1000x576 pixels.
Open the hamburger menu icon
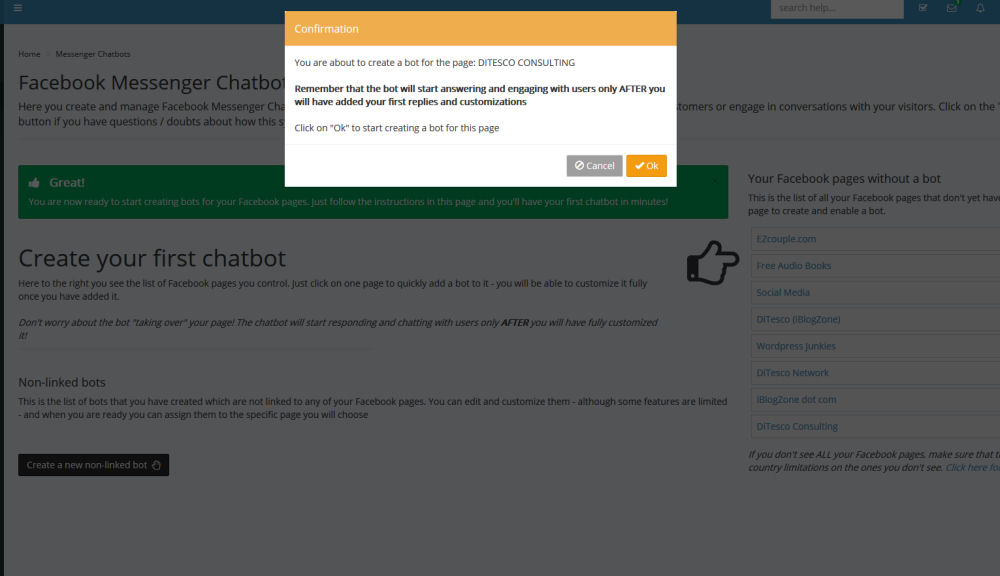(x=18, y=8)
